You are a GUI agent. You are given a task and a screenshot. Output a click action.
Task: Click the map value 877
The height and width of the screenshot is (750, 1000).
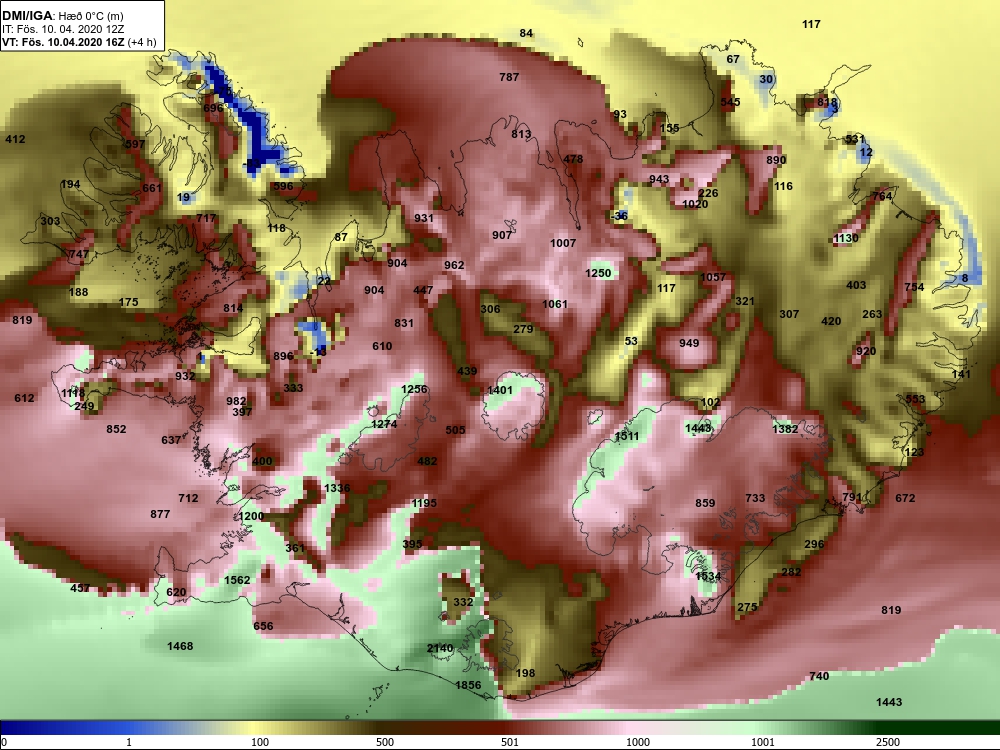pyautogui.click(x=160, y=514)
